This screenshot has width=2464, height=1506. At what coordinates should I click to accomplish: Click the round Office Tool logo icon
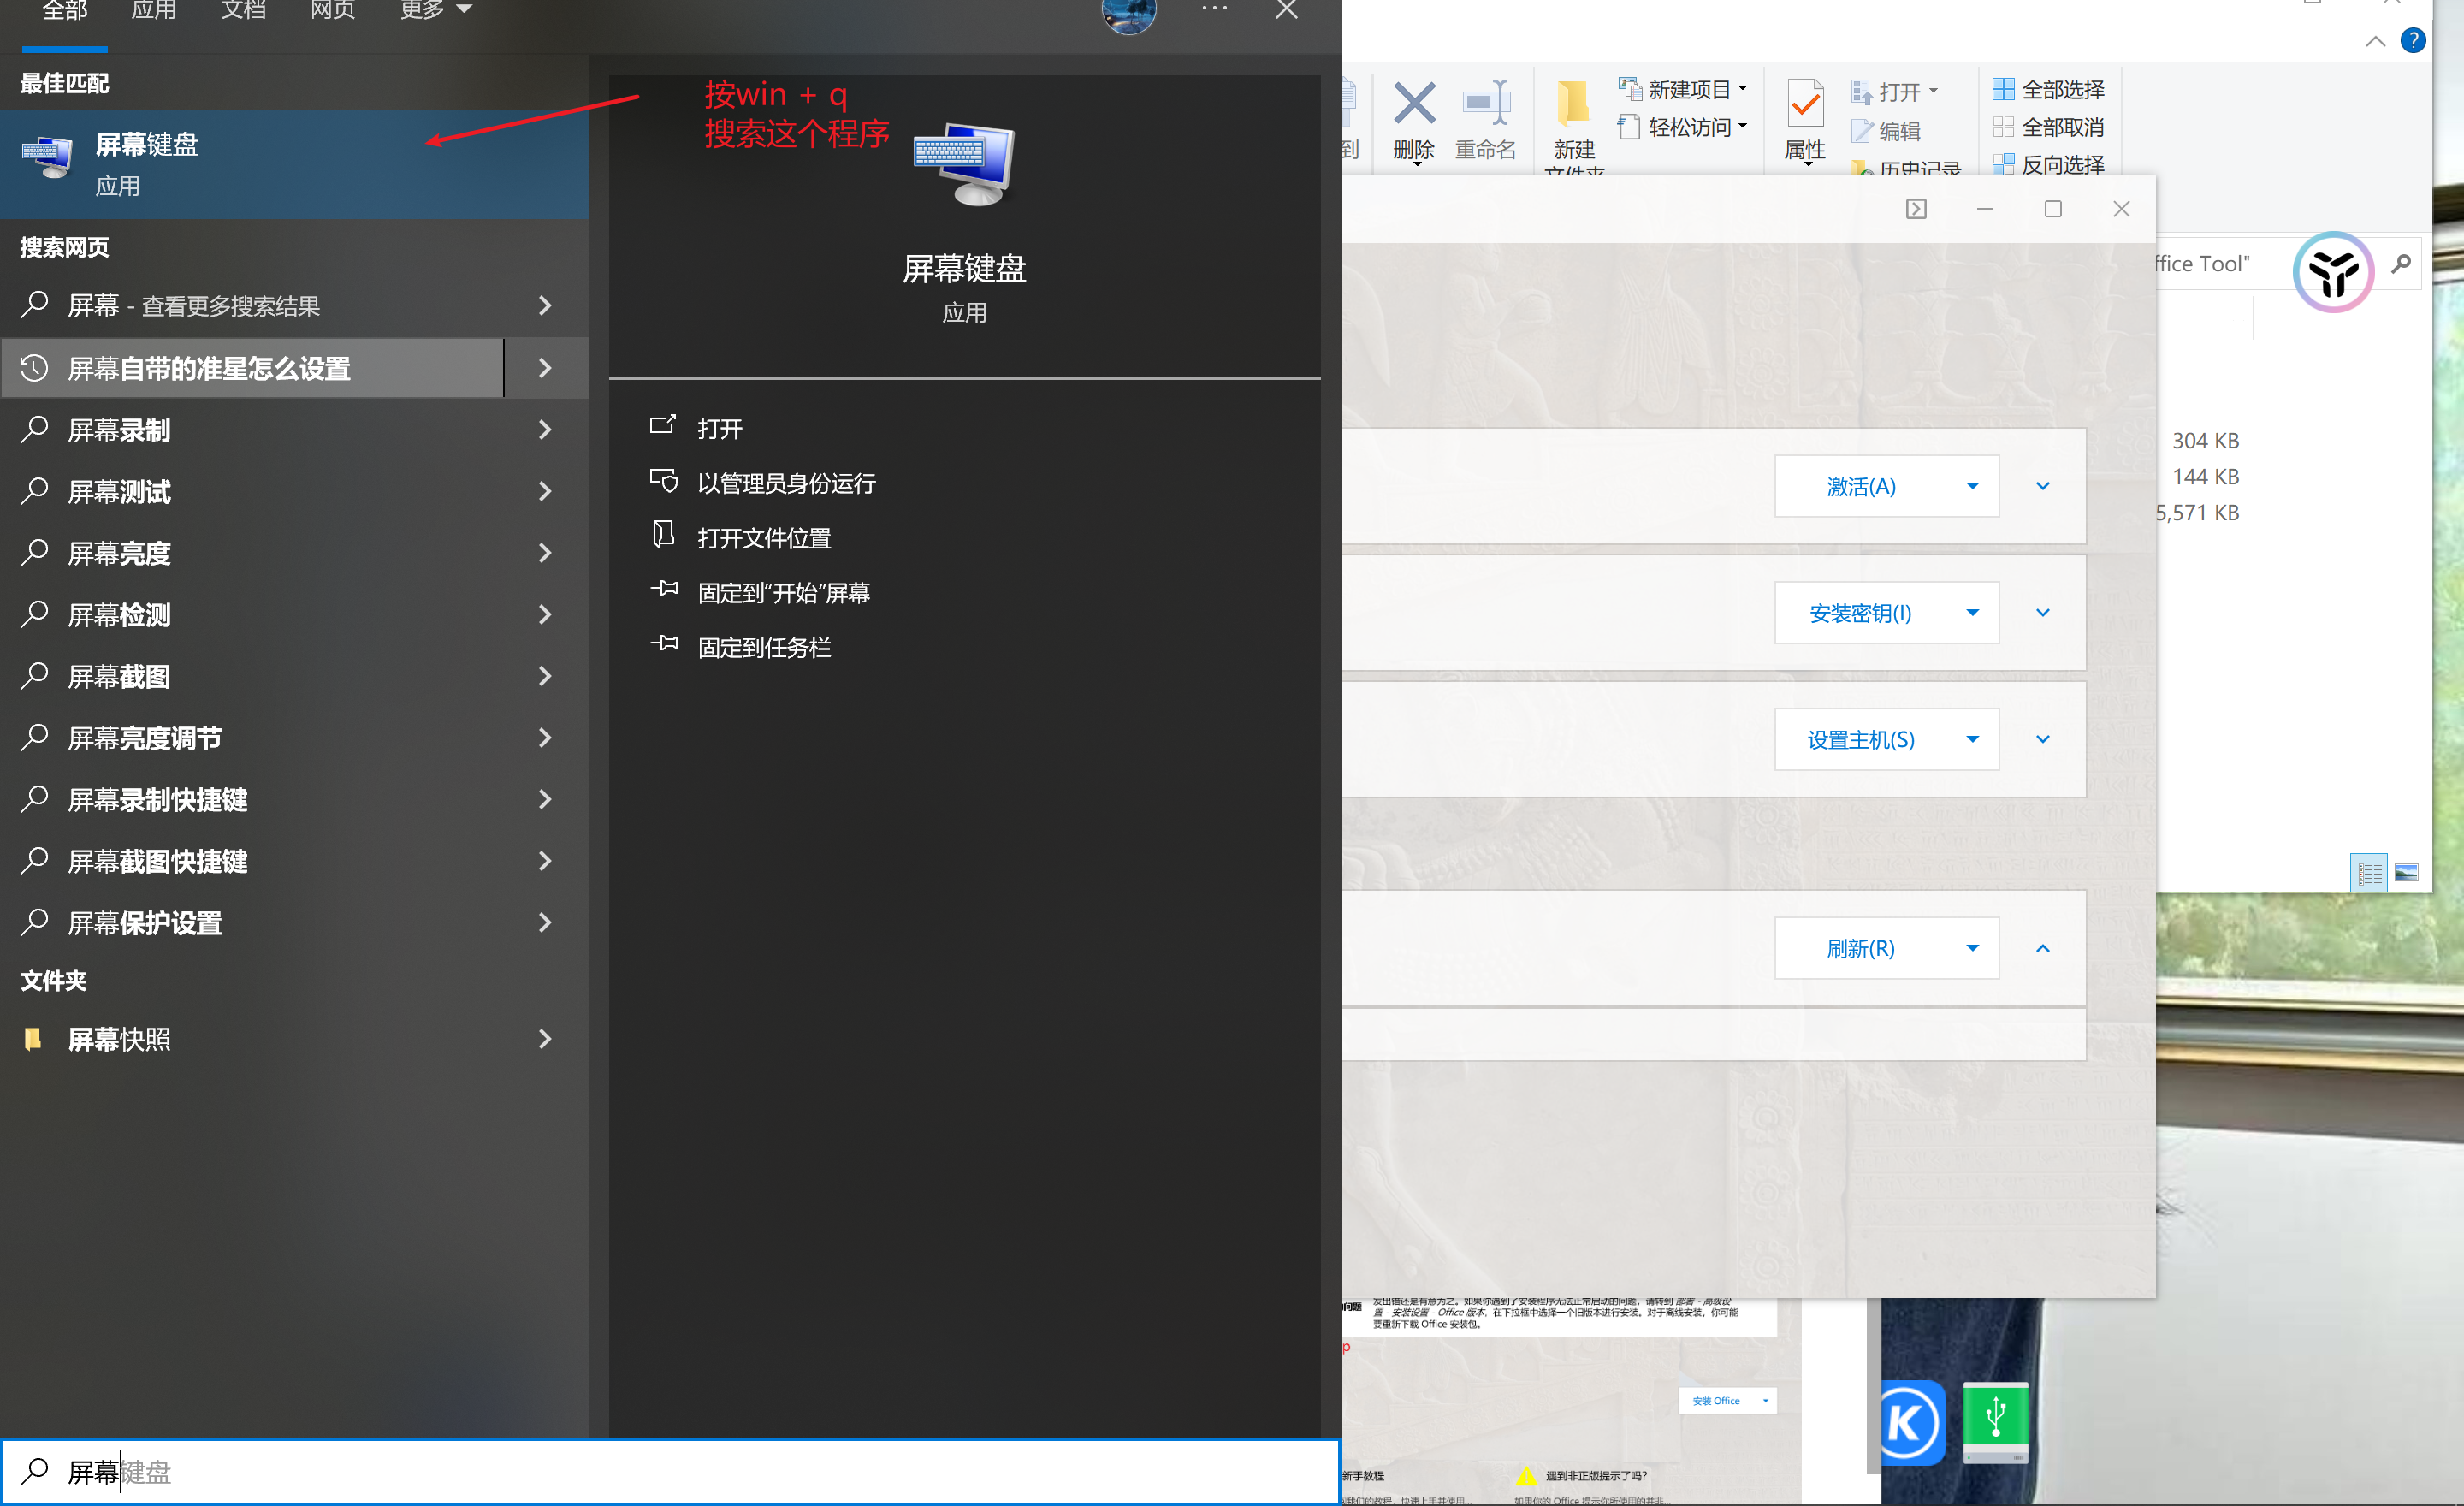coord(2333,272)
